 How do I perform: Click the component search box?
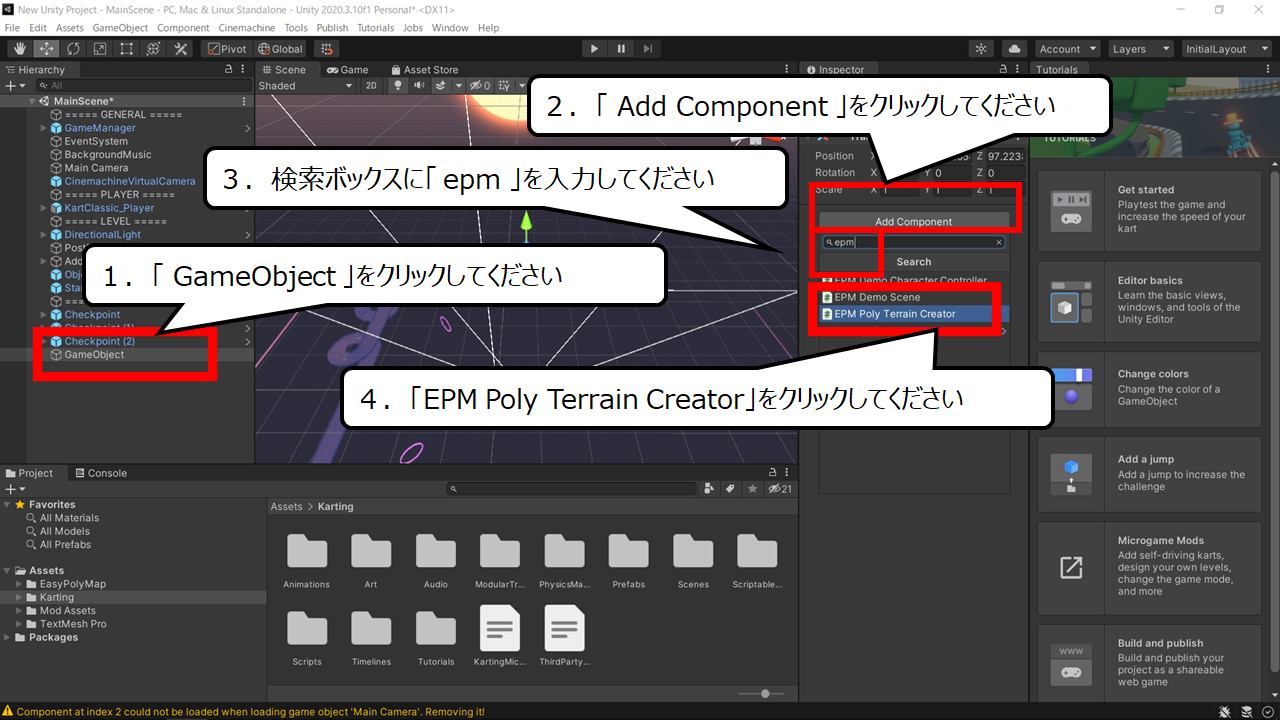(912, 242)
